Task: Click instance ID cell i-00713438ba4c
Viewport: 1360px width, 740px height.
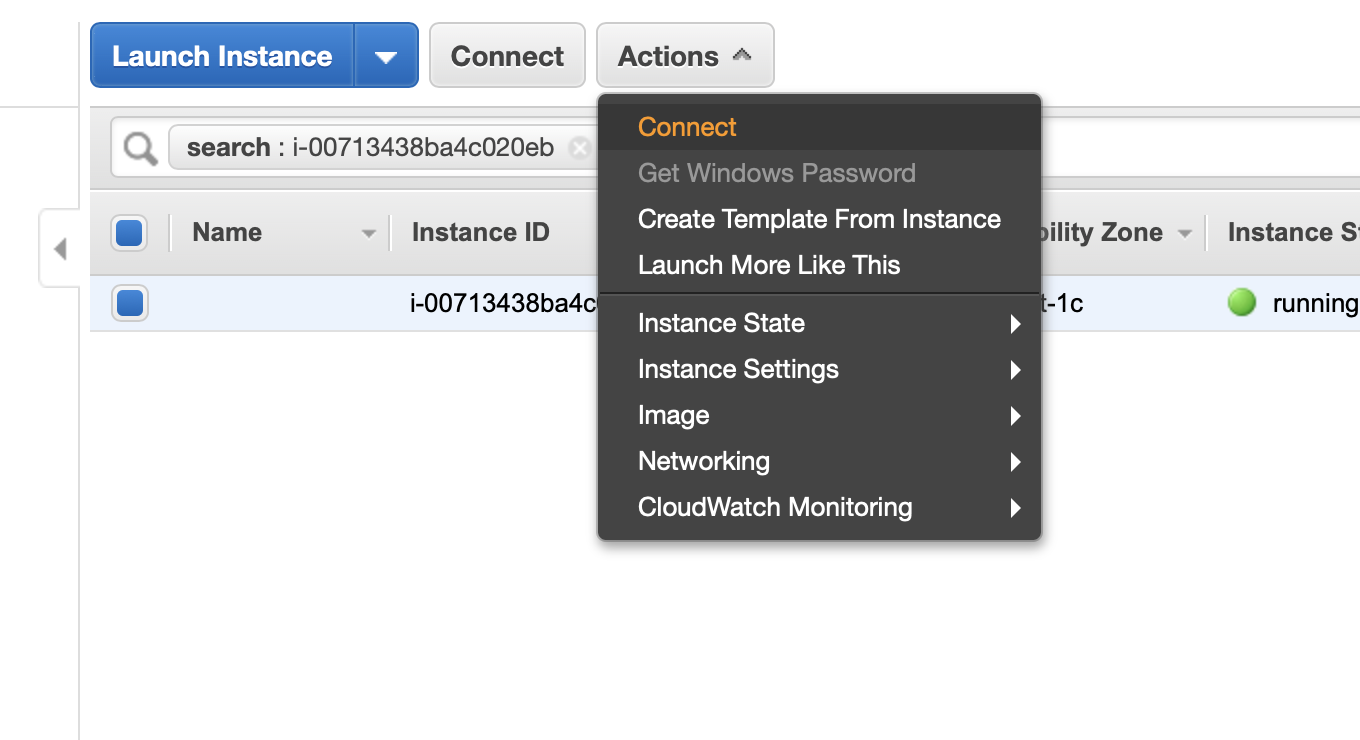Action: click(504, 303)
